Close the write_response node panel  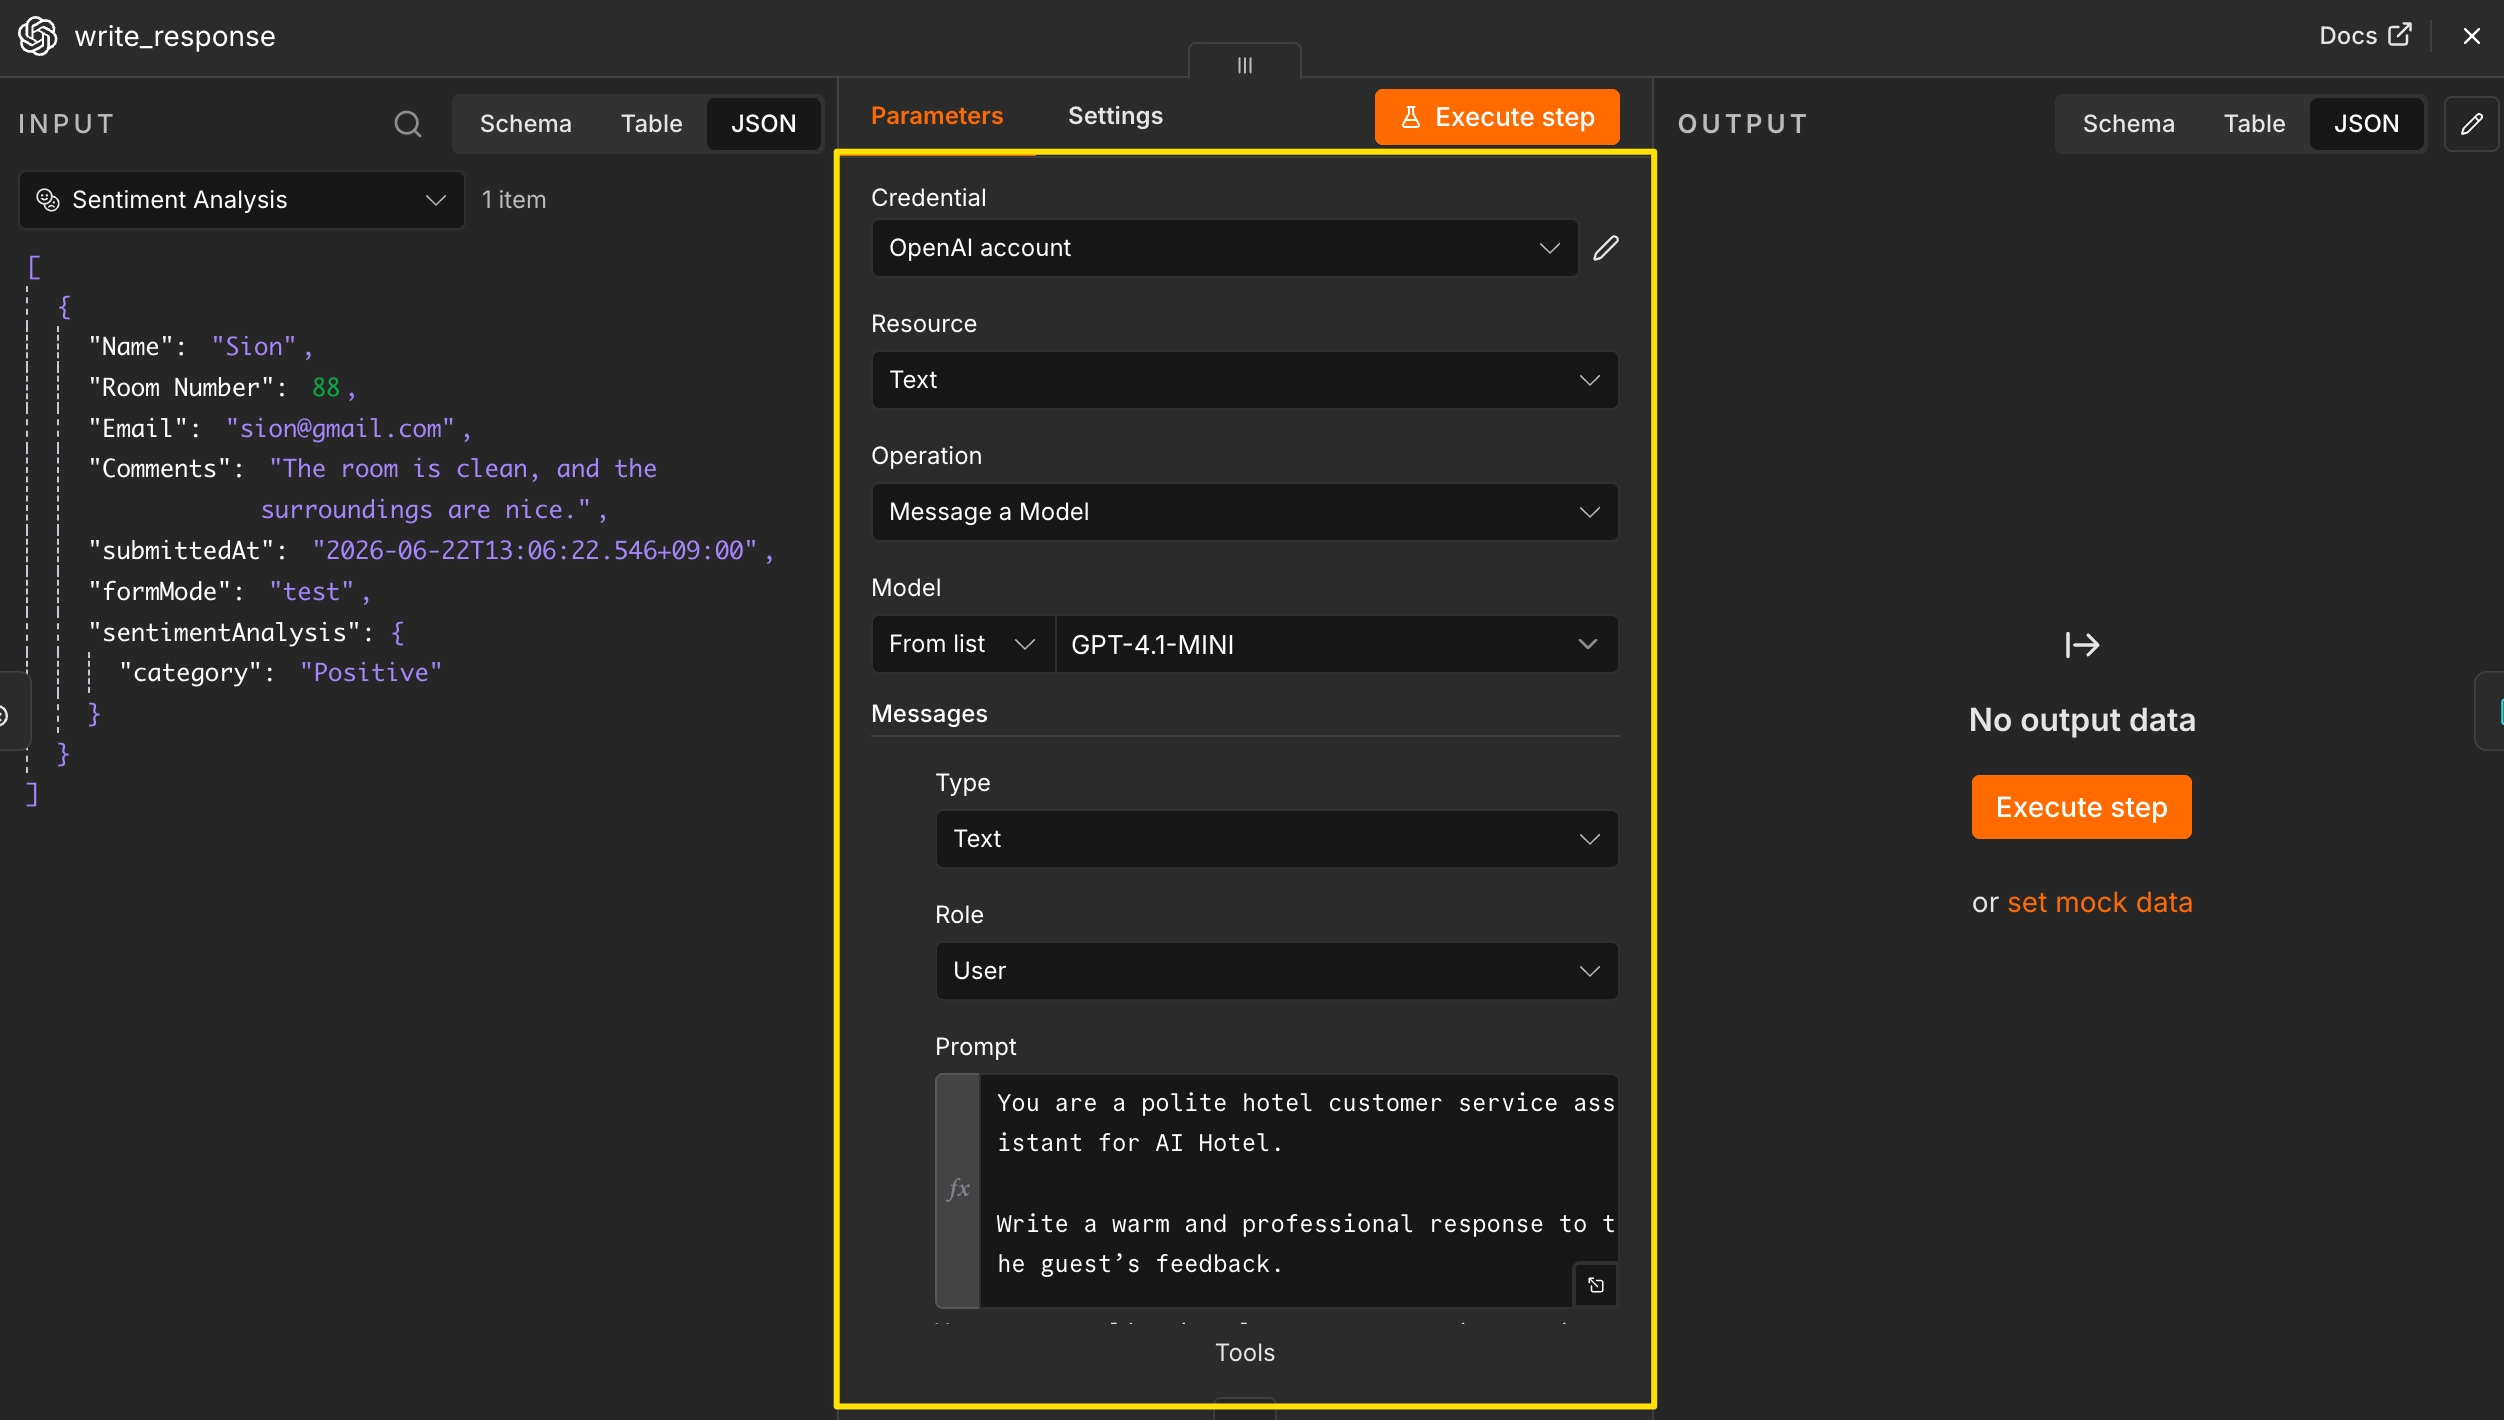coord(2472,36)
